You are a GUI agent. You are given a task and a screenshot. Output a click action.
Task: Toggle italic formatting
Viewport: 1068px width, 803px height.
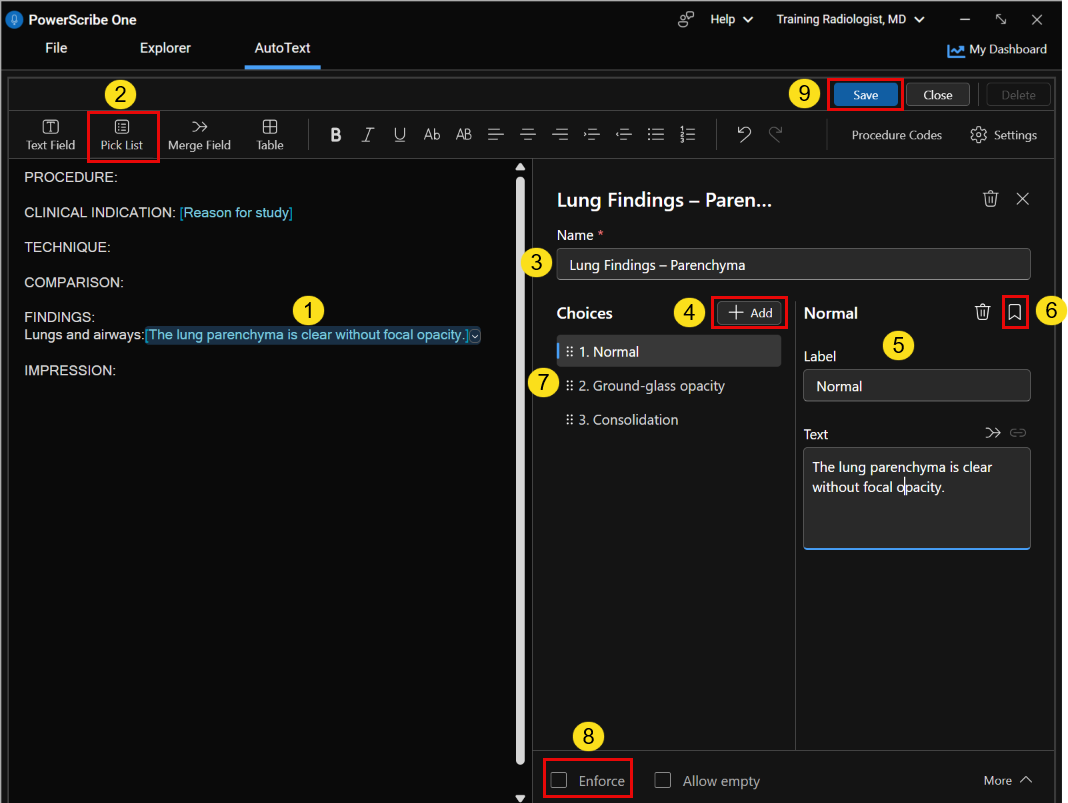[368, 135]
